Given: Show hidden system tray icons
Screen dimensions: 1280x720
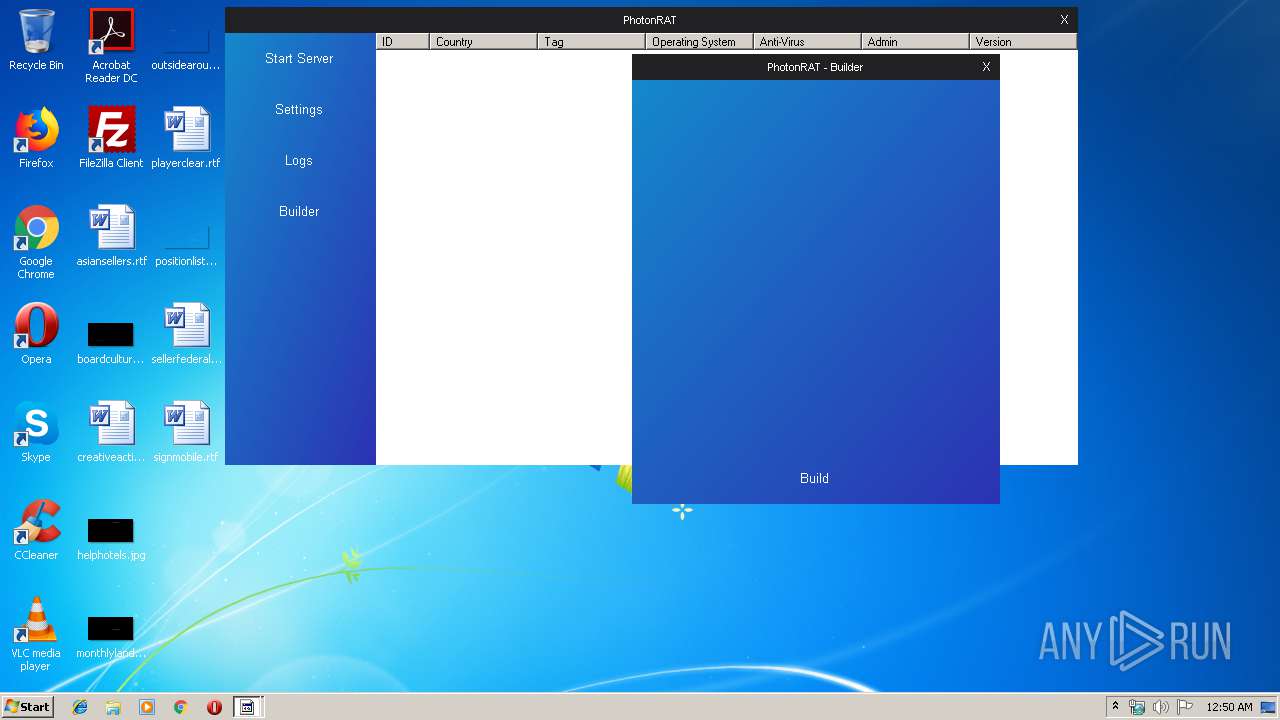Looking at the screenshot, I should pos(1115,707).
